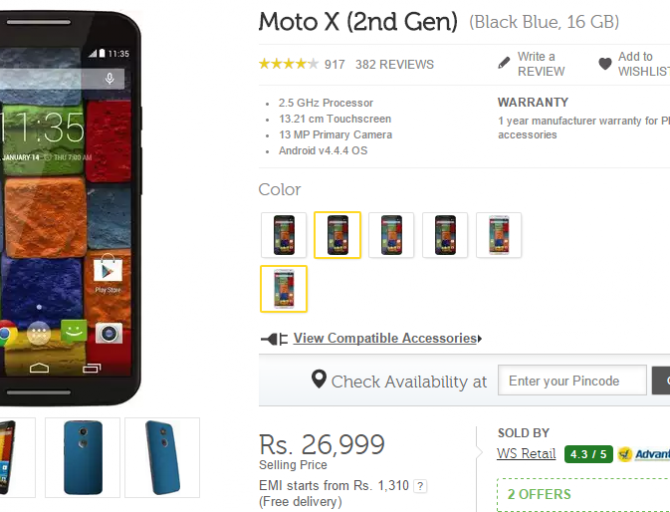Click the EMI question mark help icon
Image resolution: width=670 pixels, height=512 pixels.
point(420,486)
